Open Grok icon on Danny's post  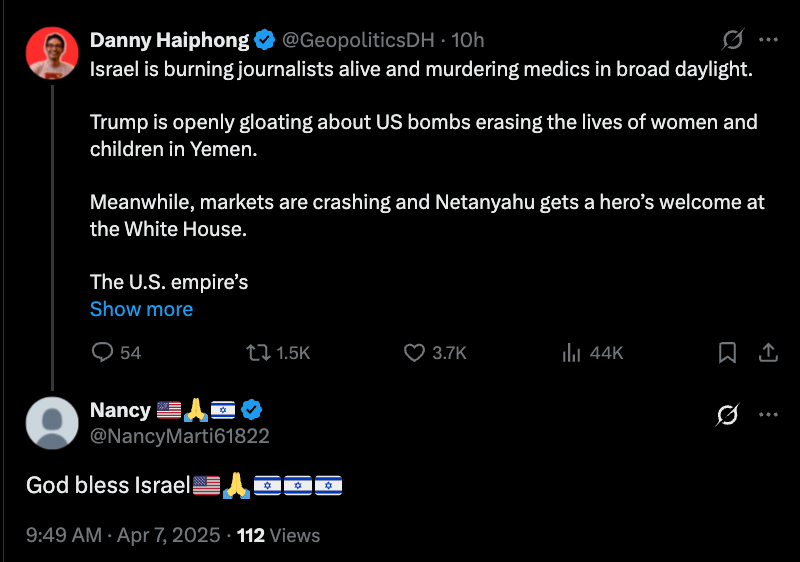tap(733, 40)
